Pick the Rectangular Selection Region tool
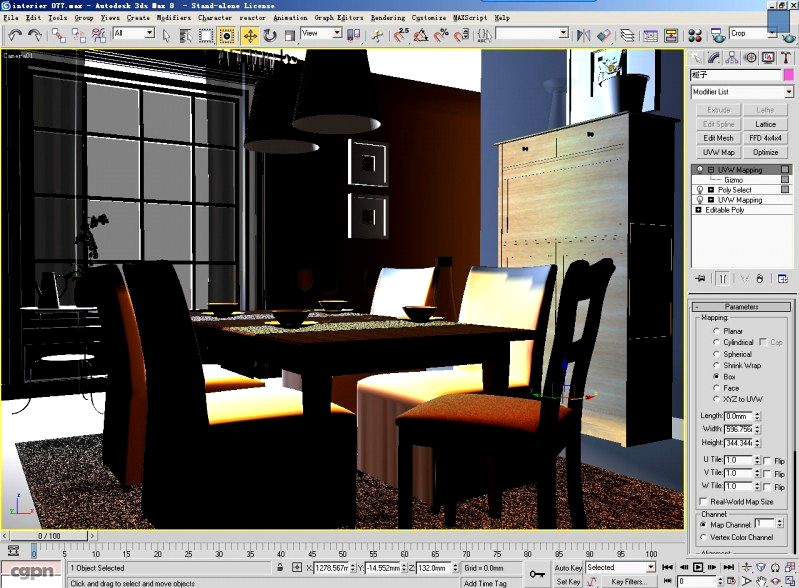799x588 pixels. pos(206,35)
